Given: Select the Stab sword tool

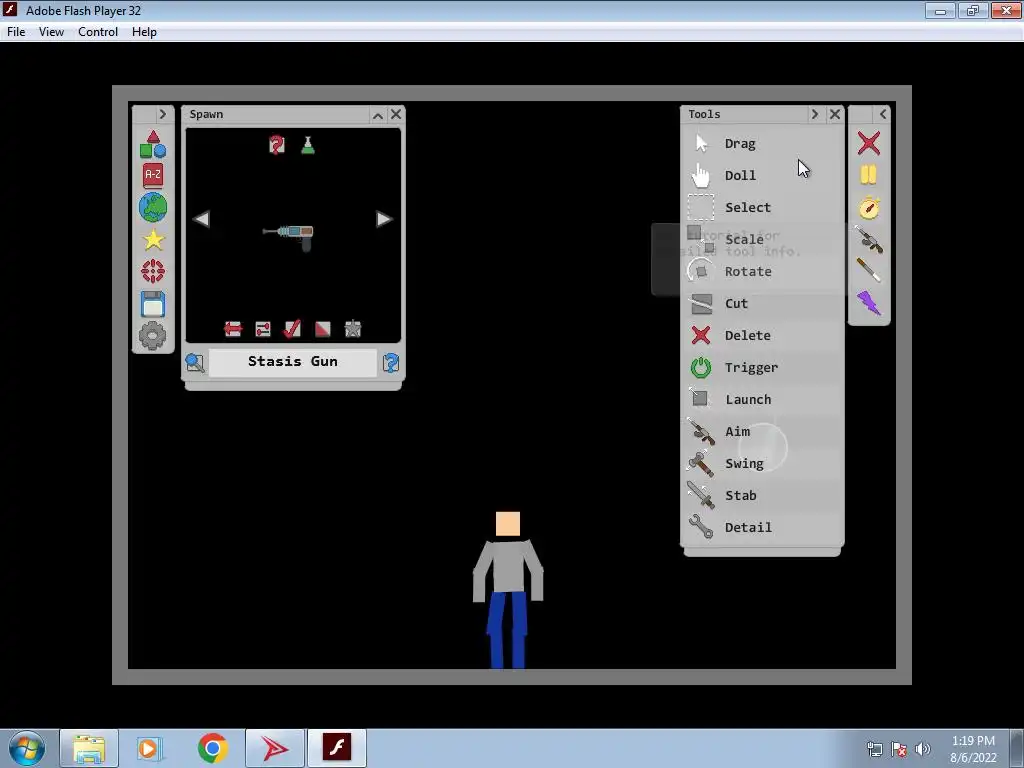Looking at the screenshot, I should point(762,496).
